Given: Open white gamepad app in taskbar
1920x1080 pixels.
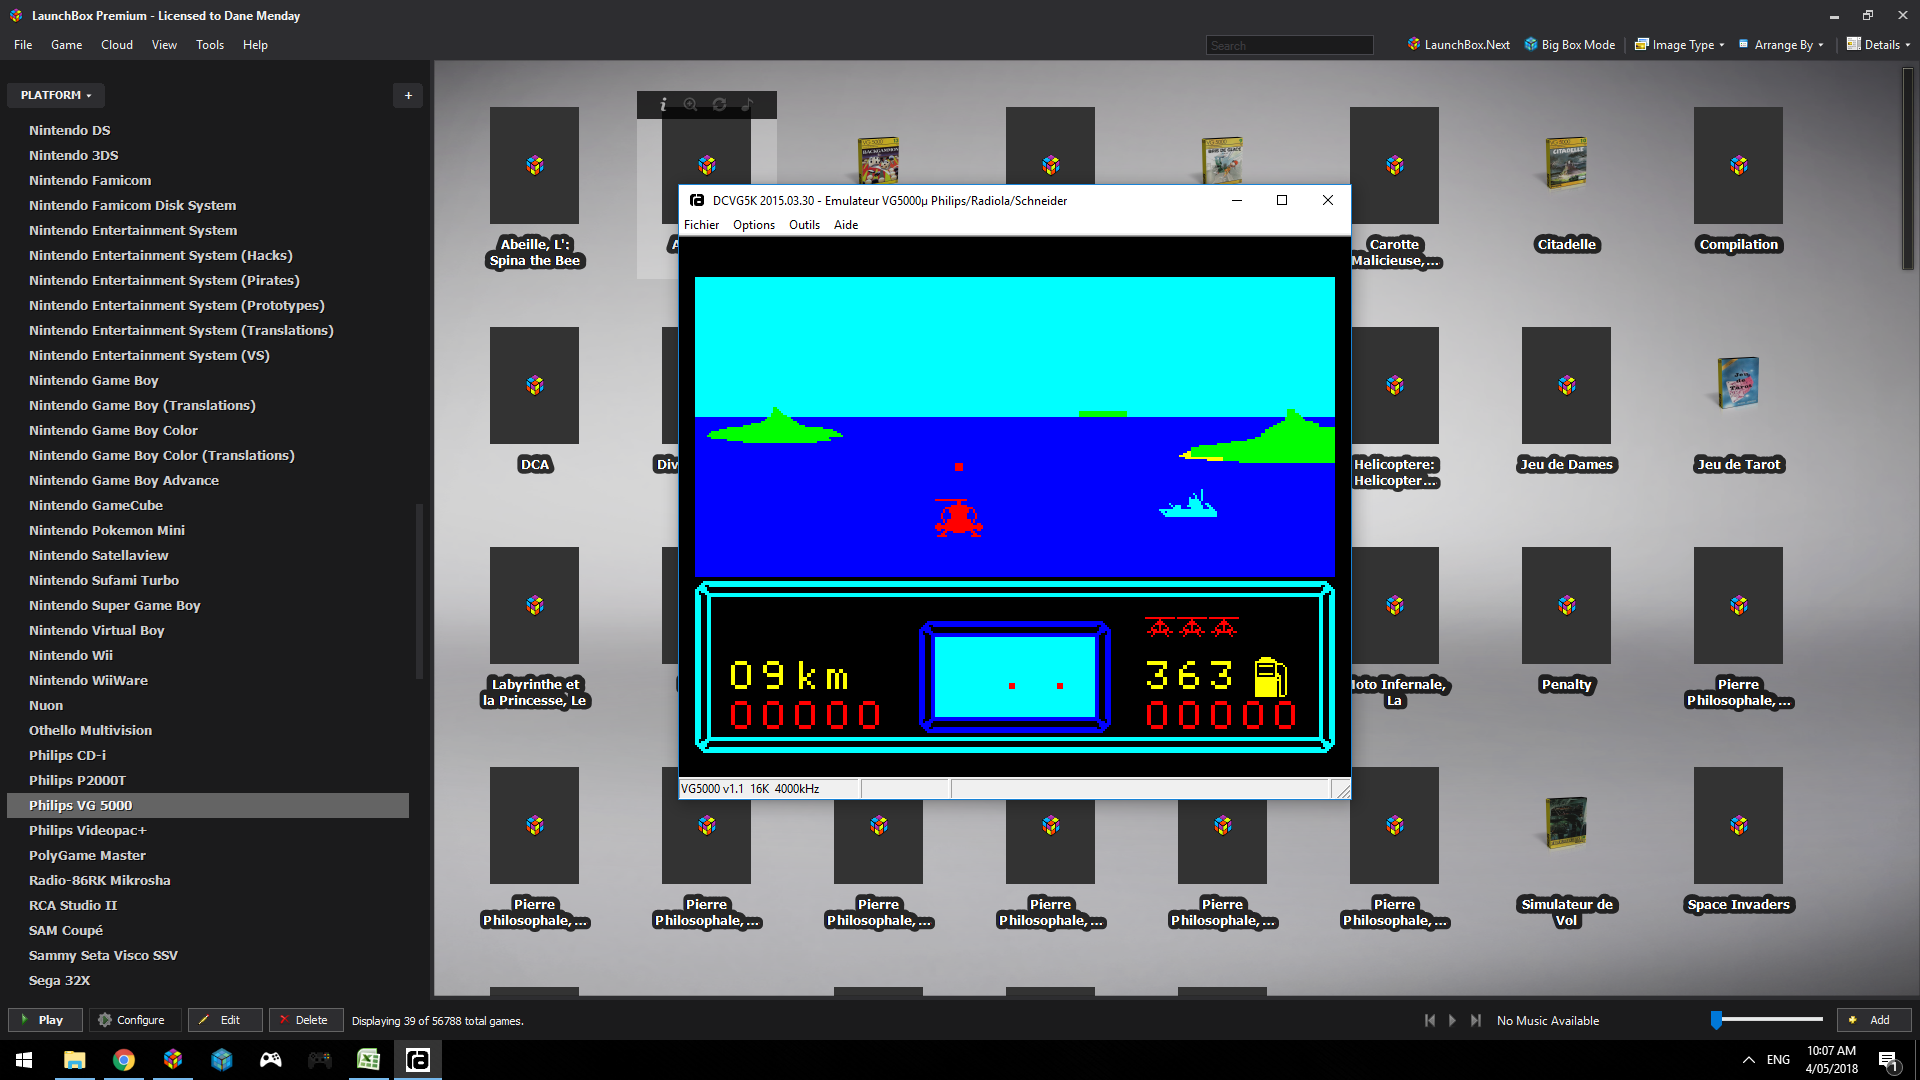Looking at the screenshot, I should pos(270,1060).
